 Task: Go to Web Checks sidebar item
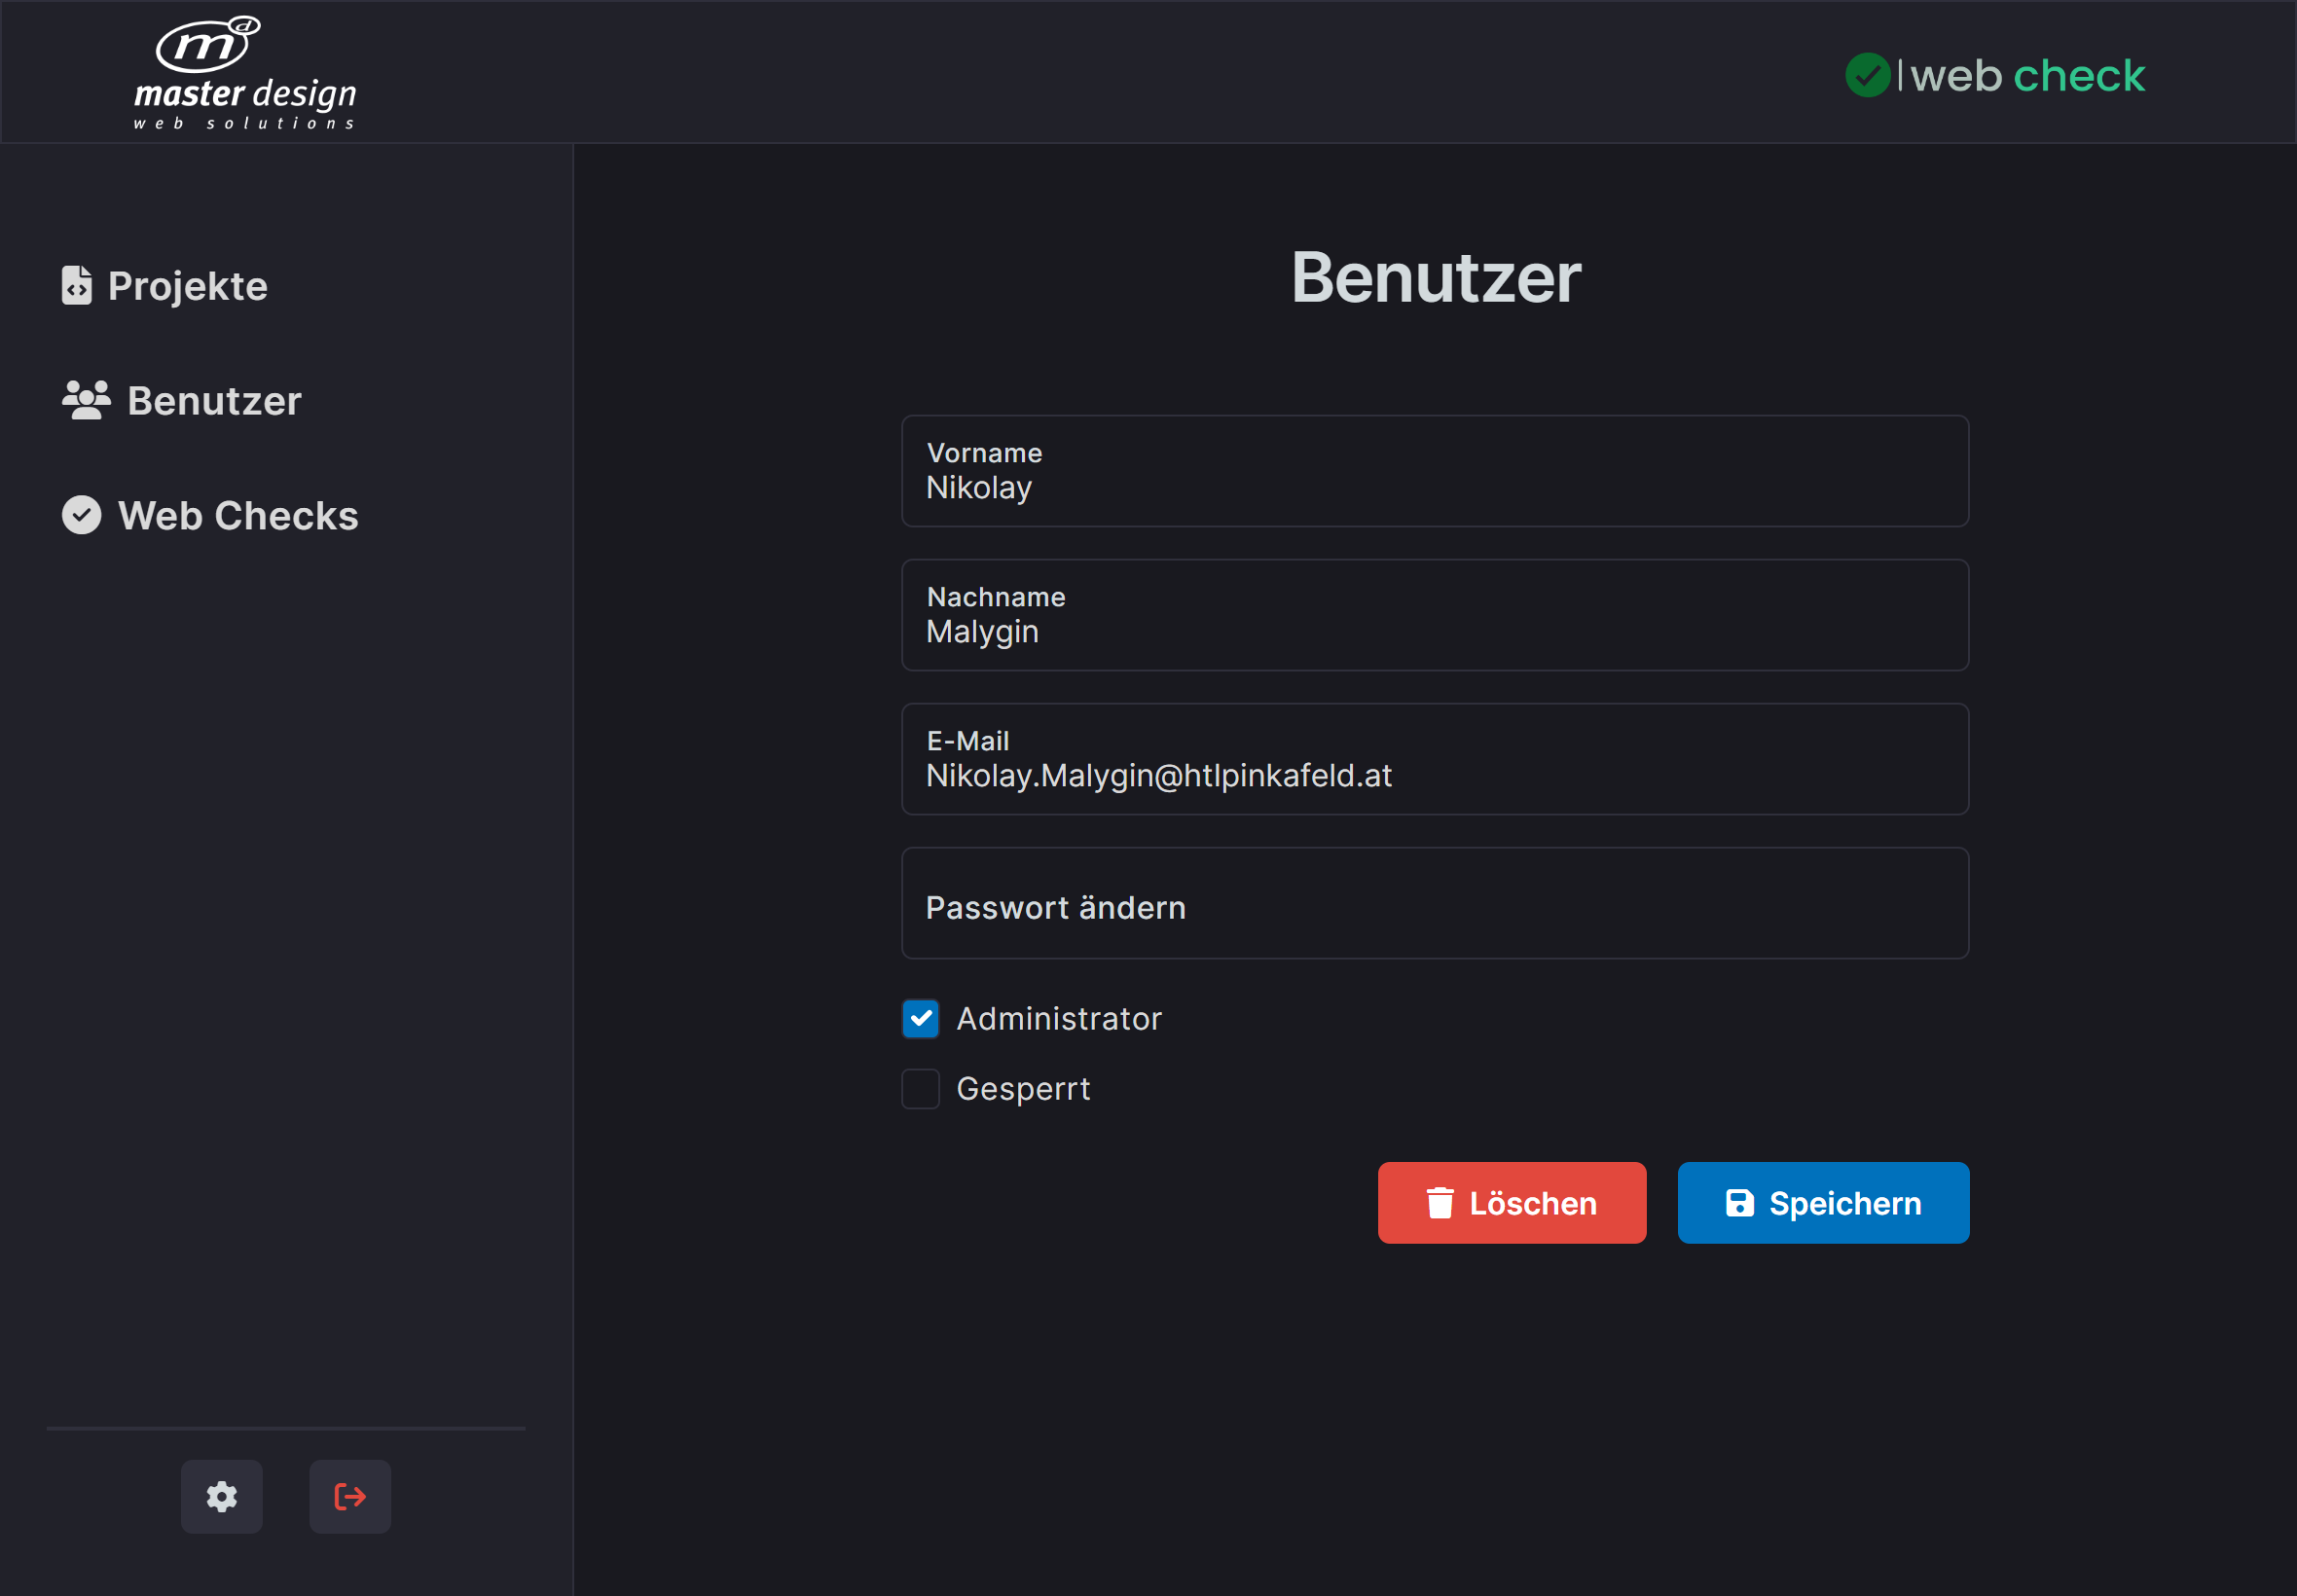pos(237,516)
